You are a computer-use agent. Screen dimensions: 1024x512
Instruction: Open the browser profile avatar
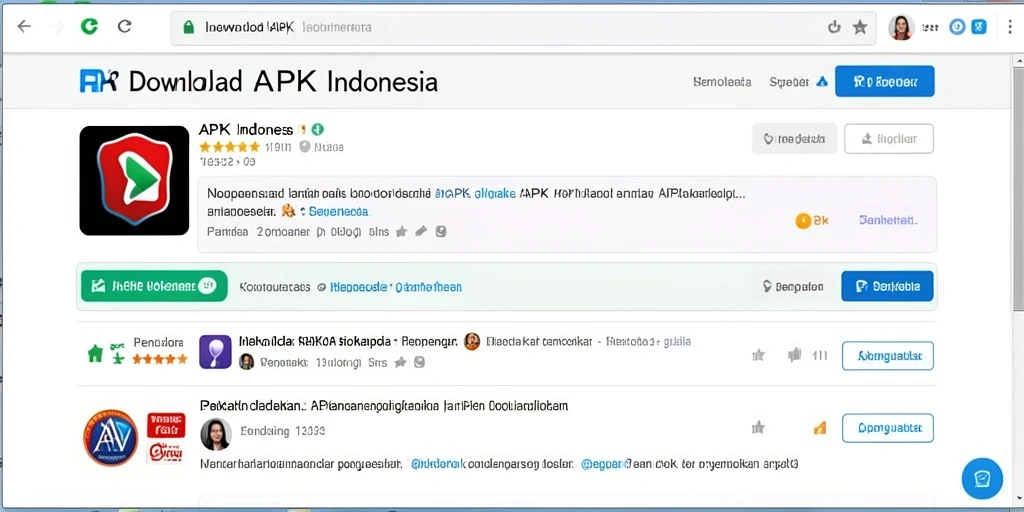click(x=901, y=27)
